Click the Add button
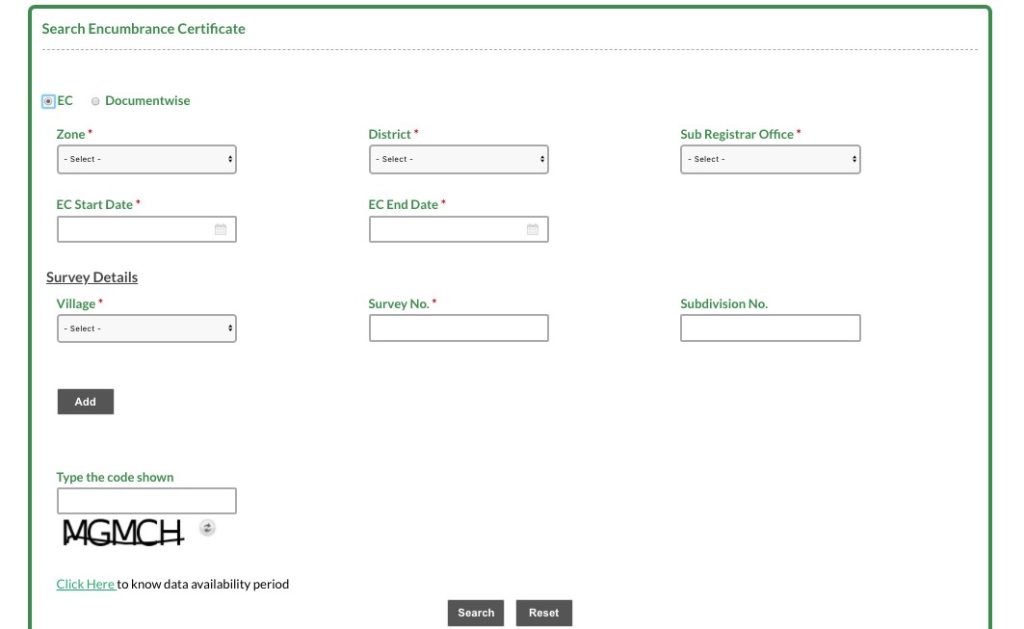1024x629 pixels. point(86,402)
